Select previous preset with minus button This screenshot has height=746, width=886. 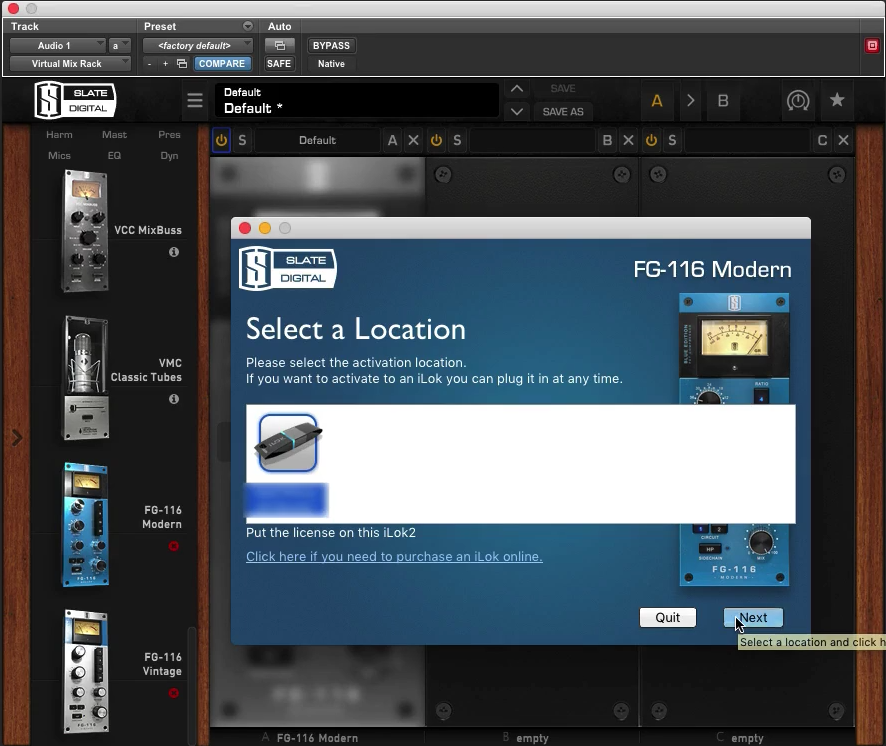tap(149, 64)
